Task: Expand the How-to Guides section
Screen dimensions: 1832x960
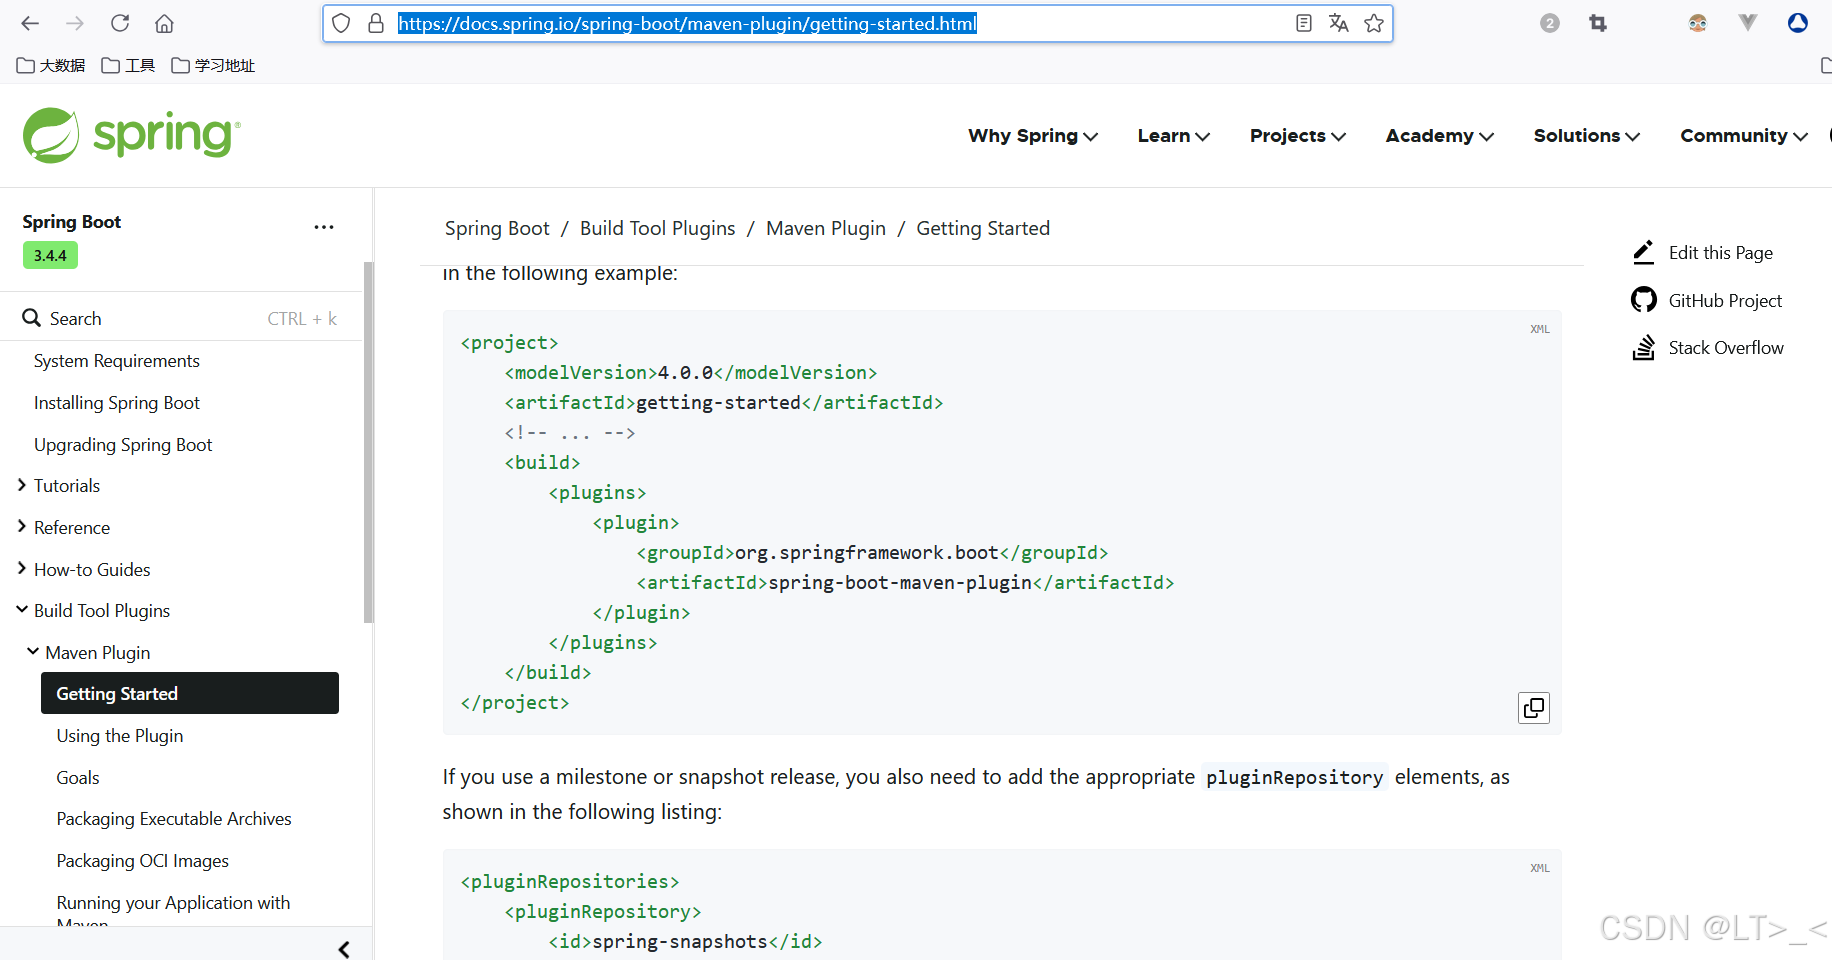Action: click(20, 568)
